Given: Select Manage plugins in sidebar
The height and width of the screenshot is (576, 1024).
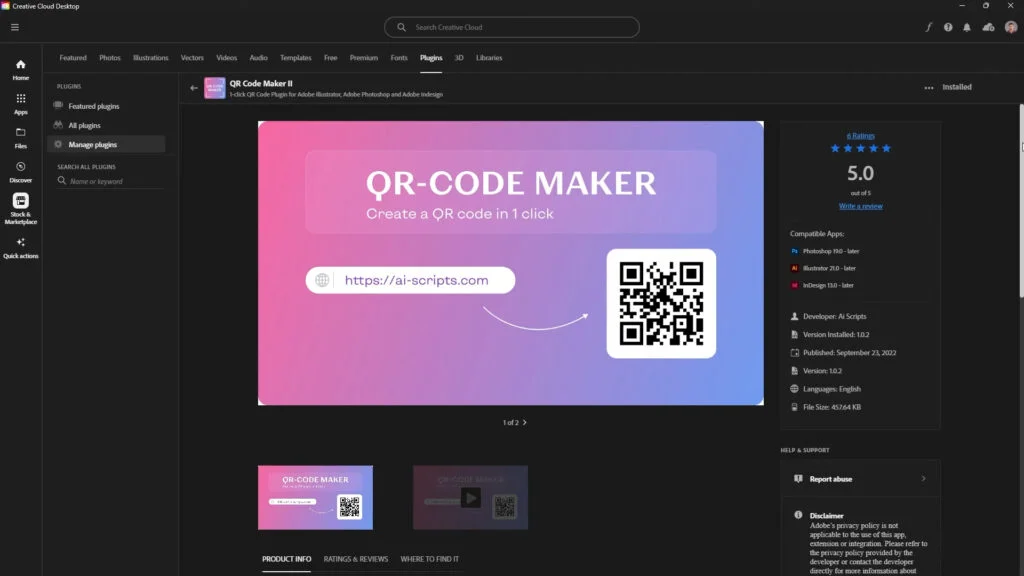Looking at the screenshot, I should [106, 144].
